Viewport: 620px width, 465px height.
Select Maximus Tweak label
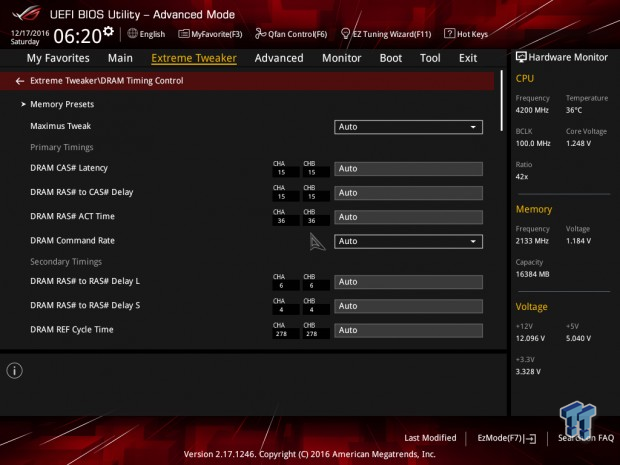pos(60,126)
